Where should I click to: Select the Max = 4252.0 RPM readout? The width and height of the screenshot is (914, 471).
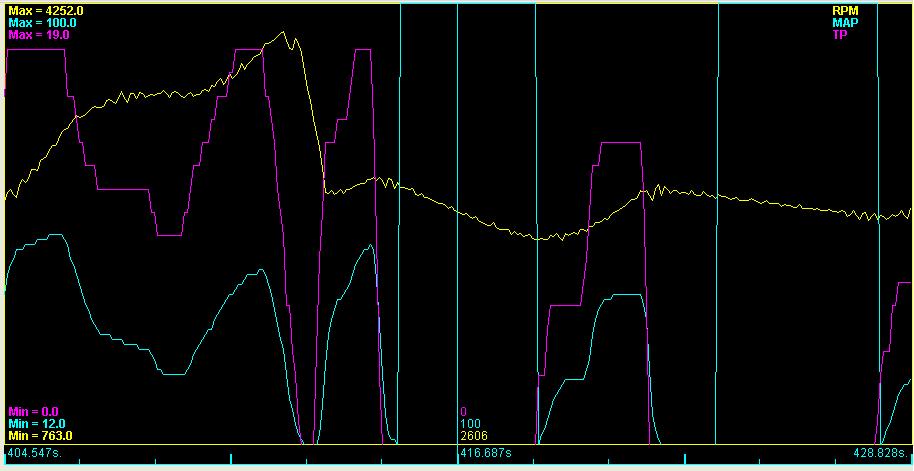pos(48,10)
